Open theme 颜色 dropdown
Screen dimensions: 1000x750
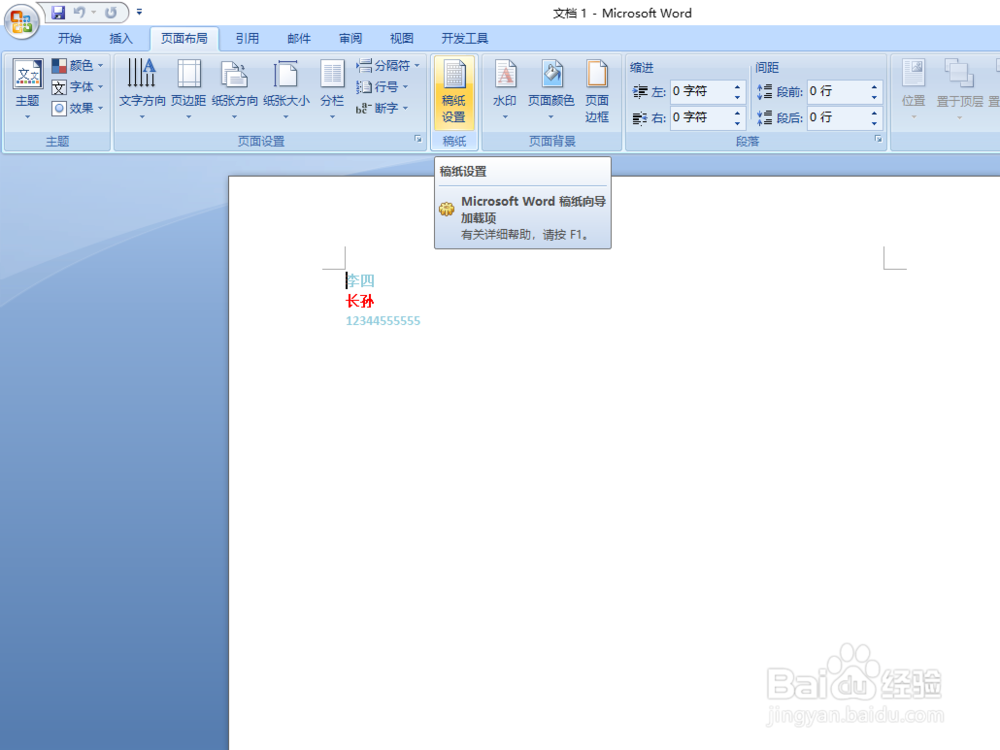coord(78,66)
